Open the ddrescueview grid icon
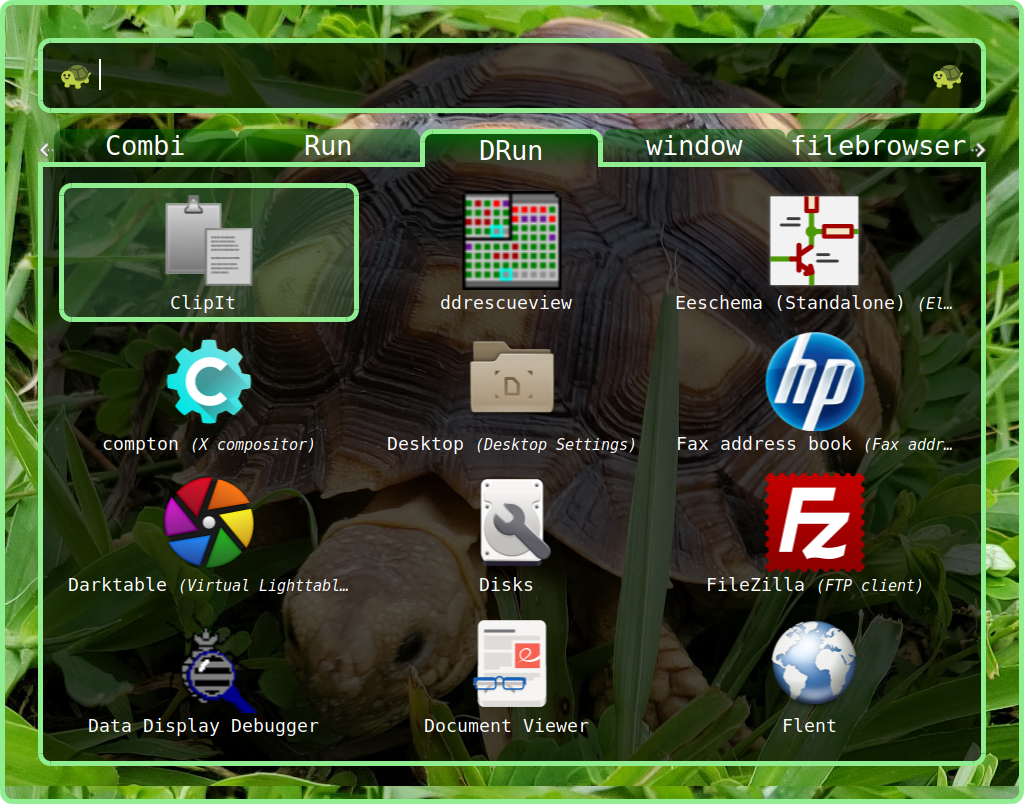 point(510,240)
